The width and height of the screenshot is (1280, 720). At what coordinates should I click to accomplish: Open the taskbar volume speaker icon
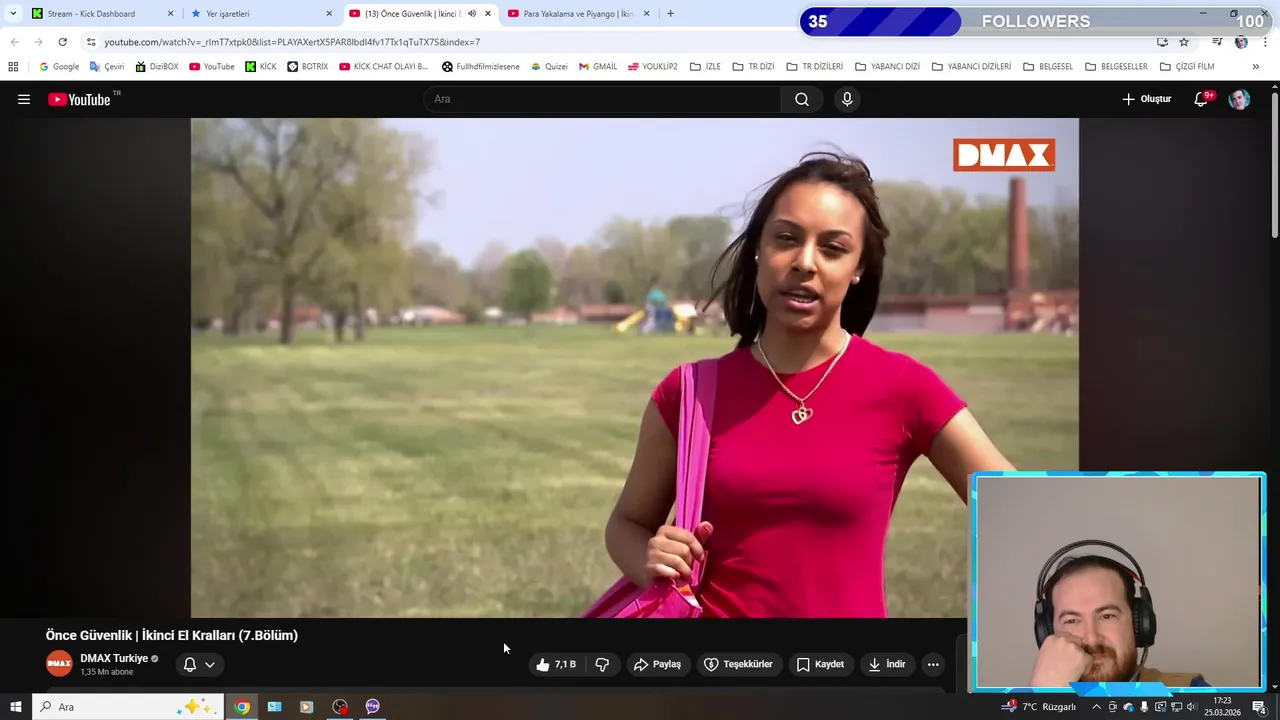click(1192, 707)
